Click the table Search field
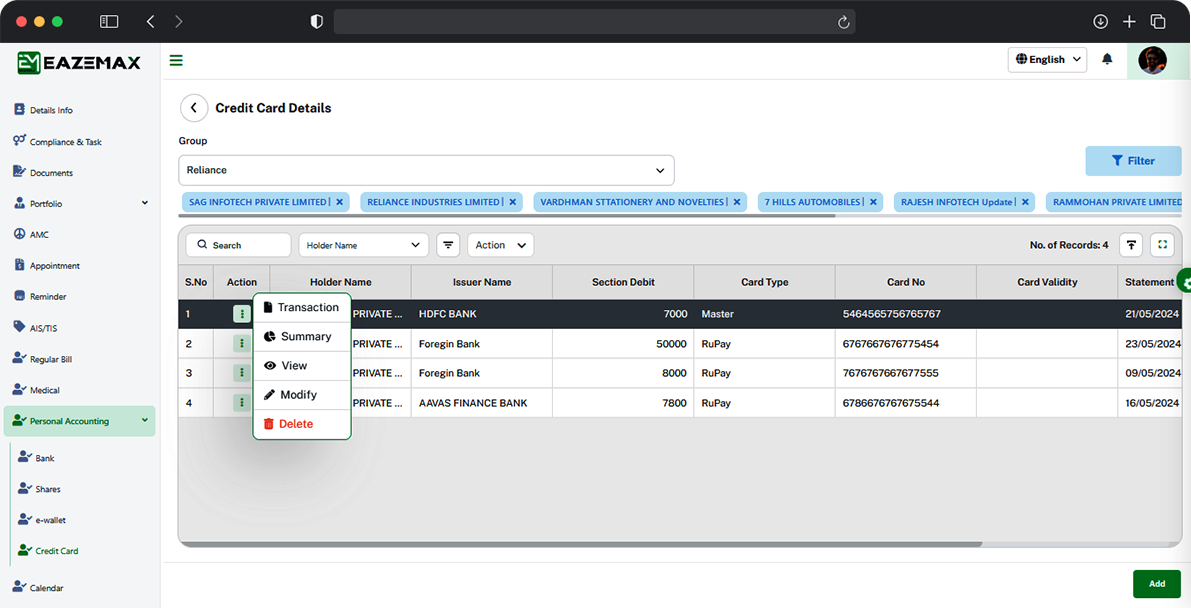1191x608 pixels. [x=239, y=245]
